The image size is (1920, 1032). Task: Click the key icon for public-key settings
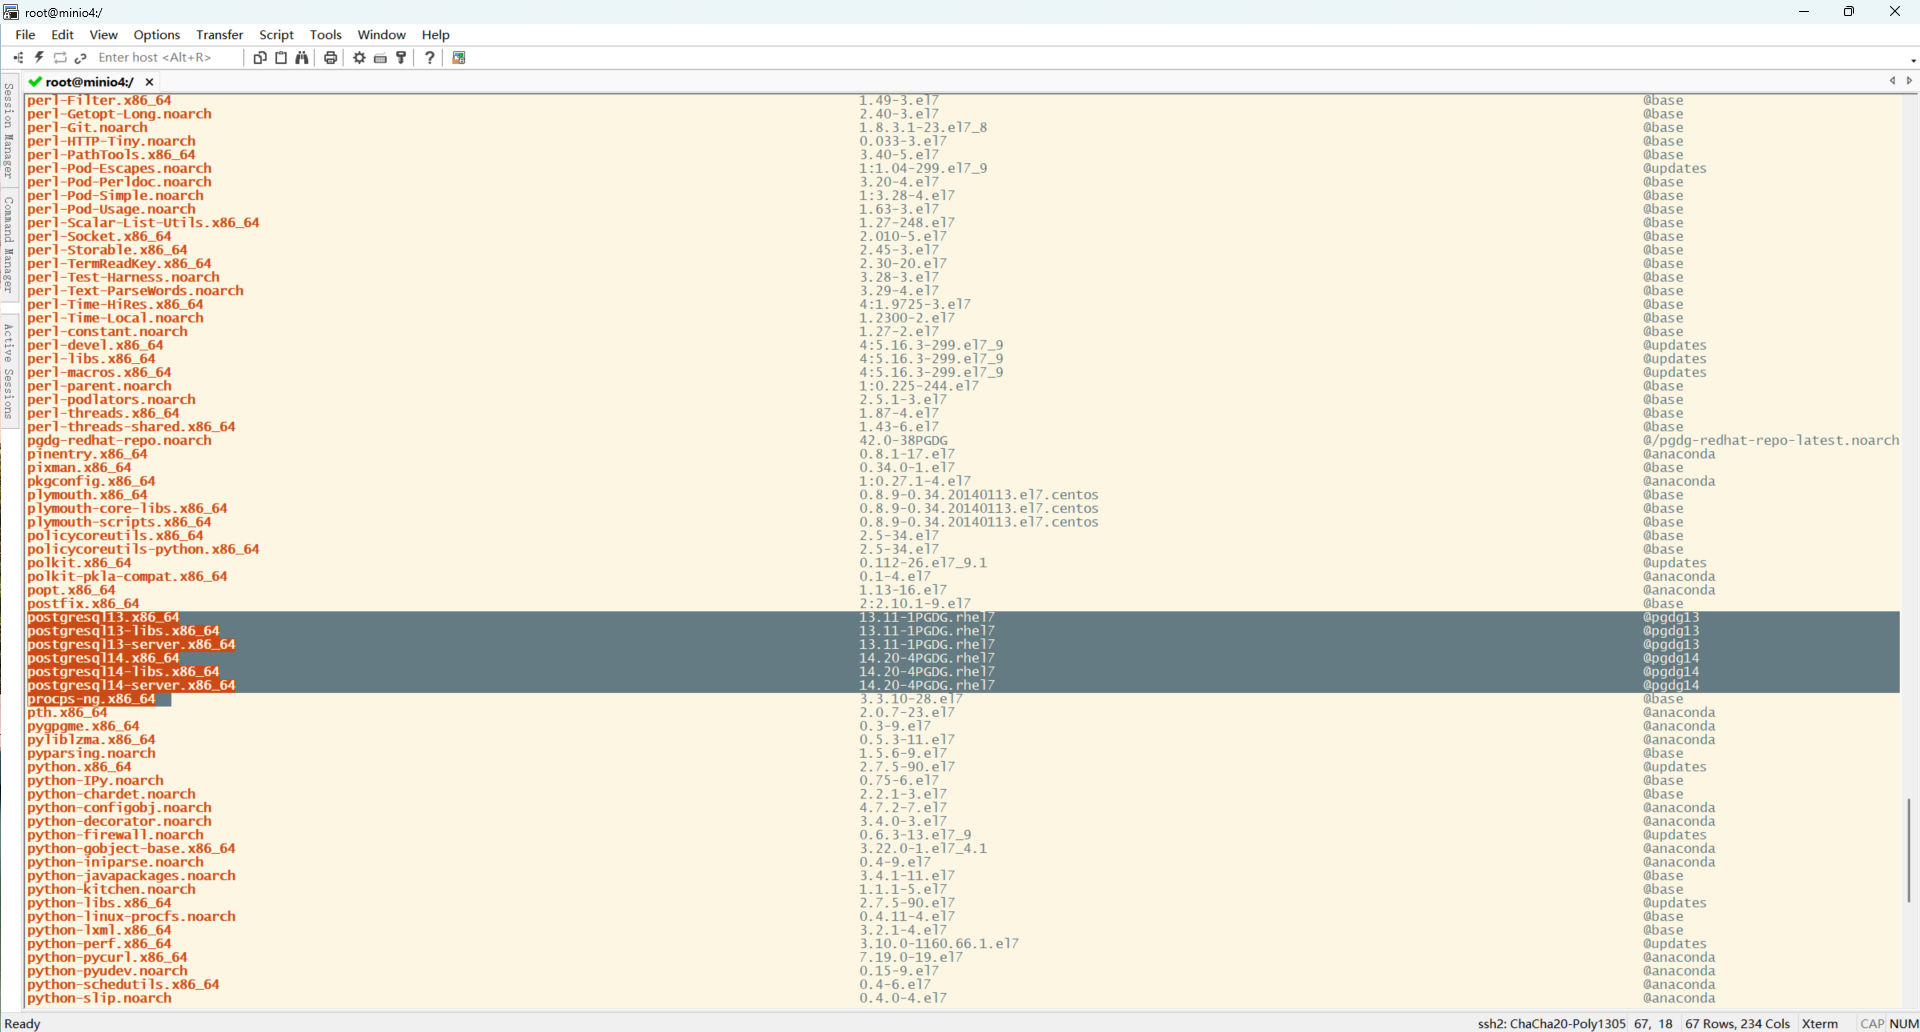[x=402, y=58]
